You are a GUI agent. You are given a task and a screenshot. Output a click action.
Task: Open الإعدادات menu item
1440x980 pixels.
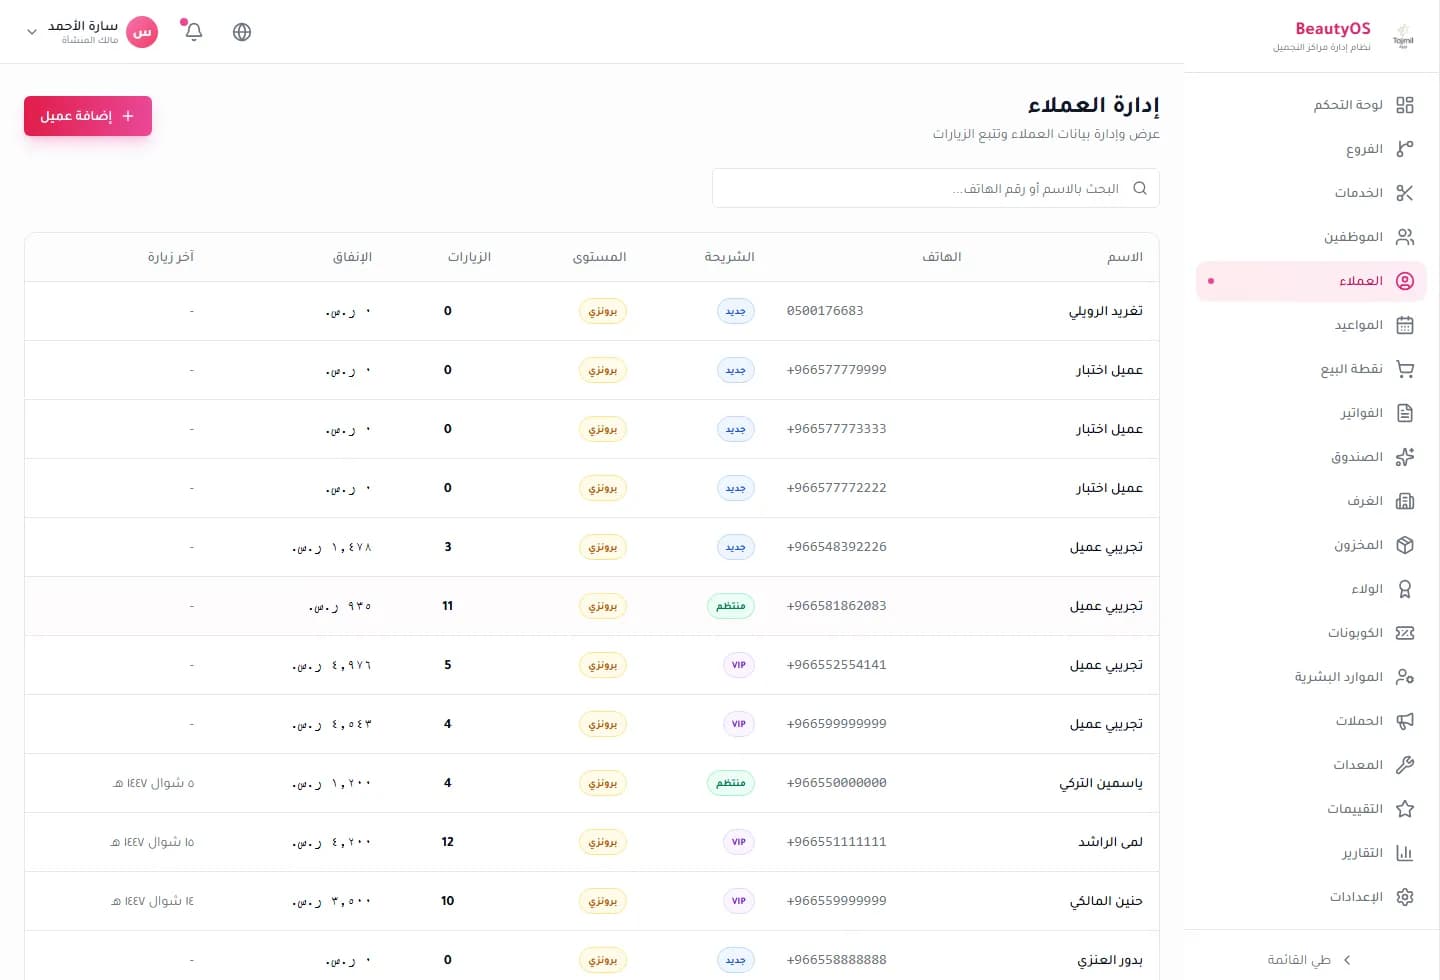[1311, 897]
